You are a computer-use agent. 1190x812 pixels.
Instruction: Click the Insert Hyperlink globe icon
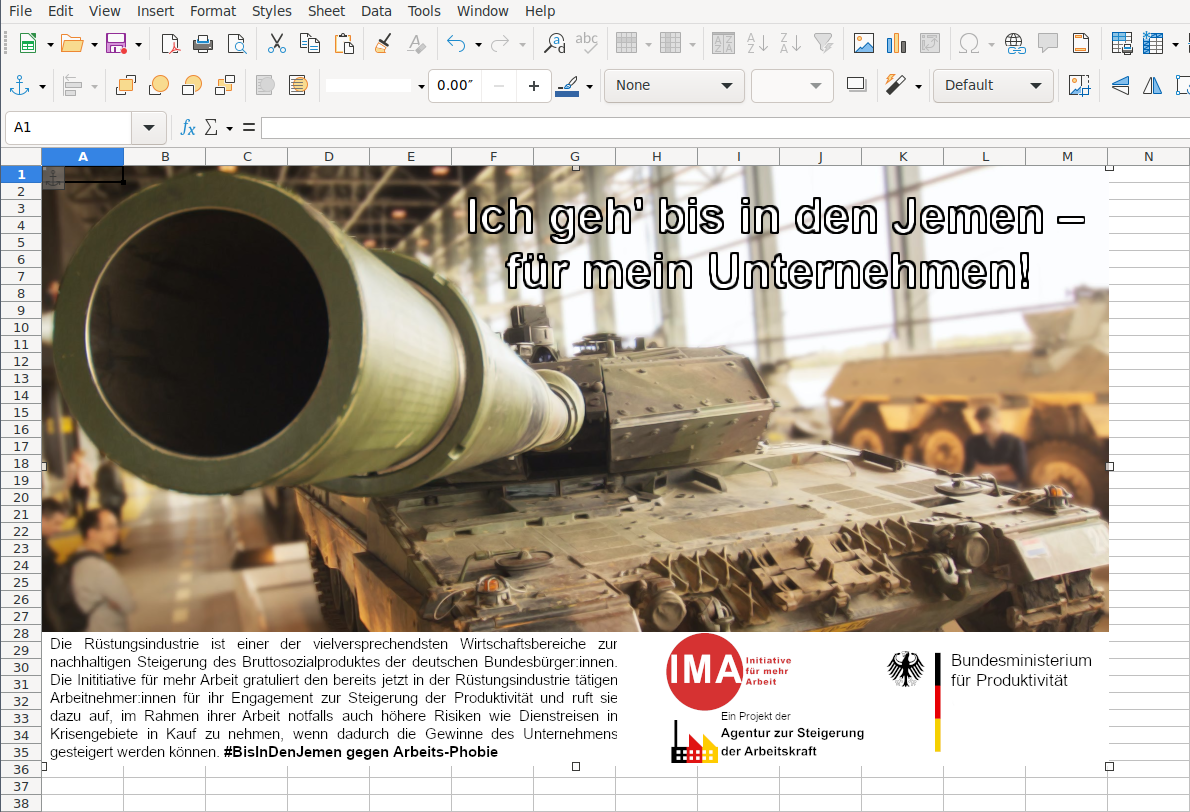pyautogui.click(x=1015, y=43)
